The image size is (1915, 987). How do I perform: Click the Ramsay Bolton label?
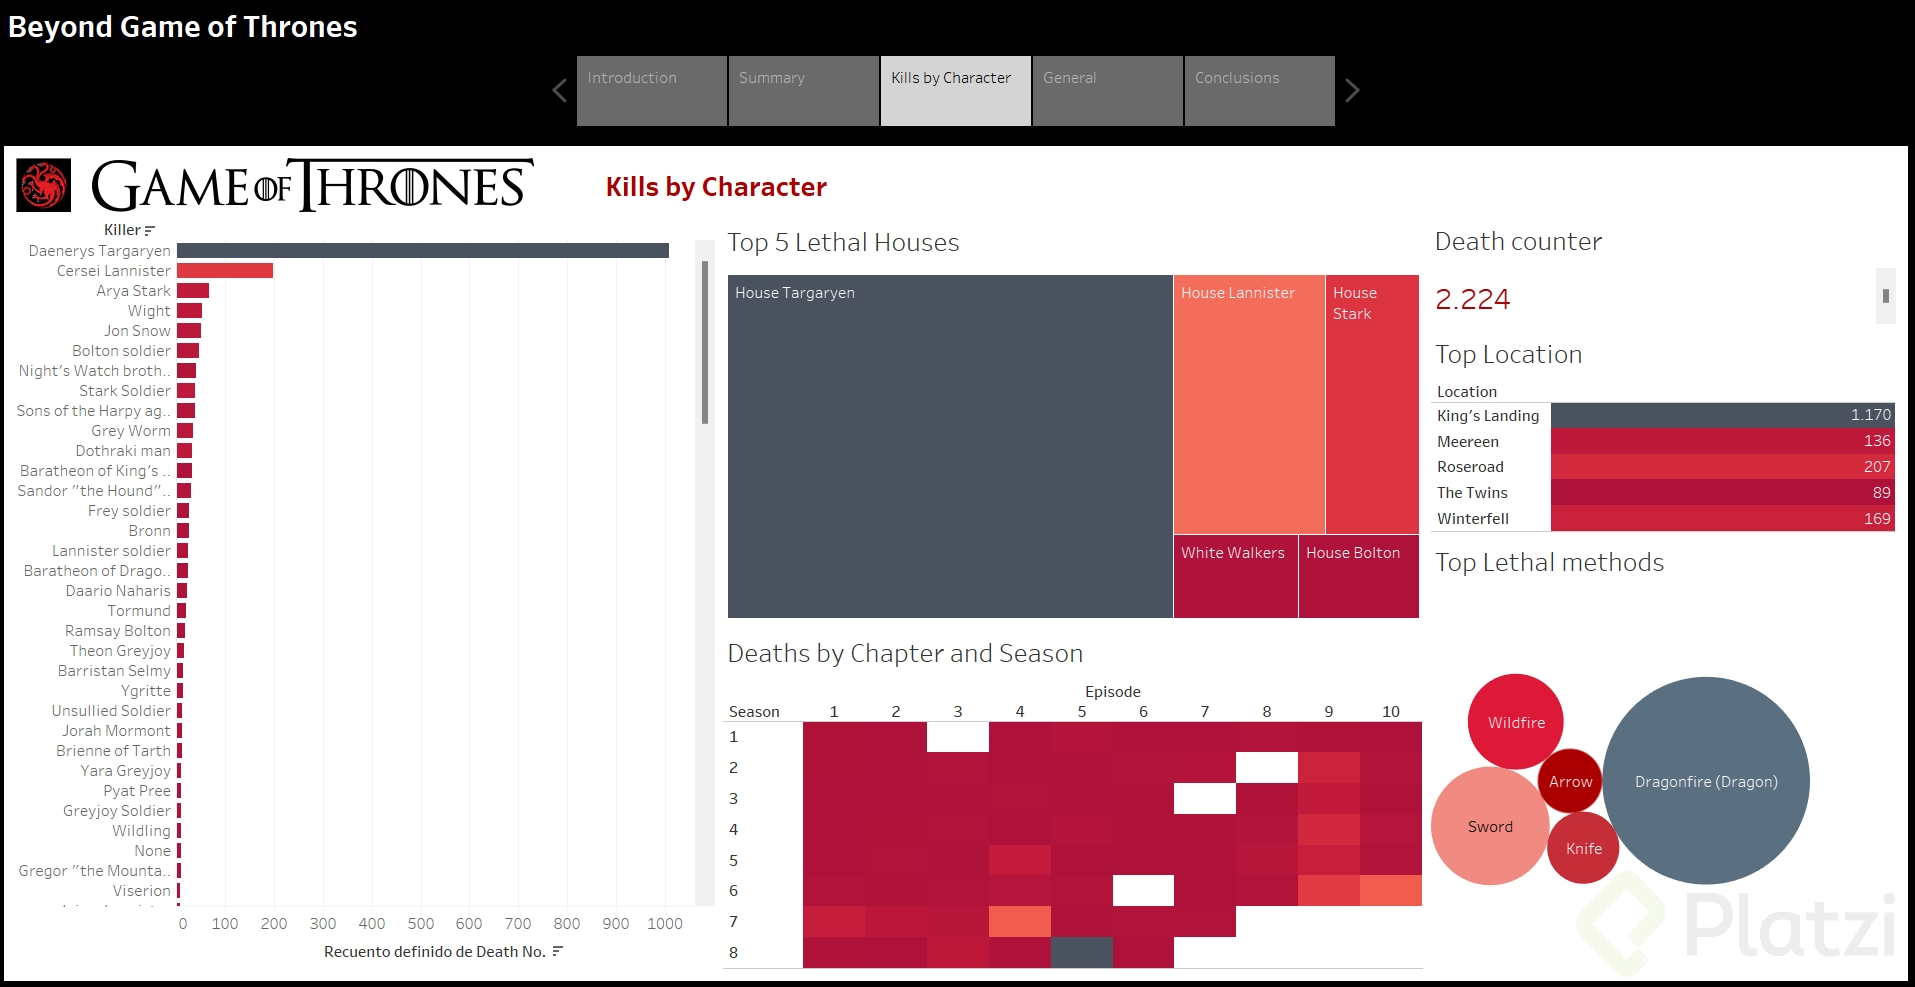pyautogui.click(x=118, y=631)
